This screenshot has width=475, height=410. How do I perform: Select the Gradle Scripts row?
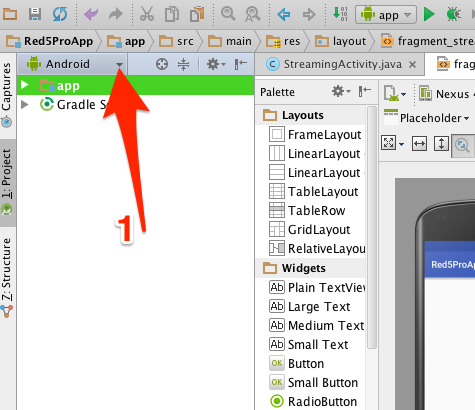click(x=135, y=104)
